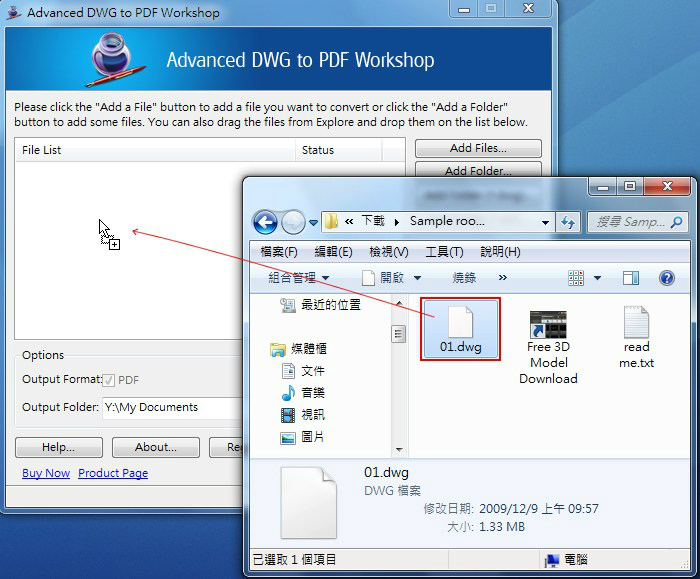Expand the address bar history dropdown

545,222
